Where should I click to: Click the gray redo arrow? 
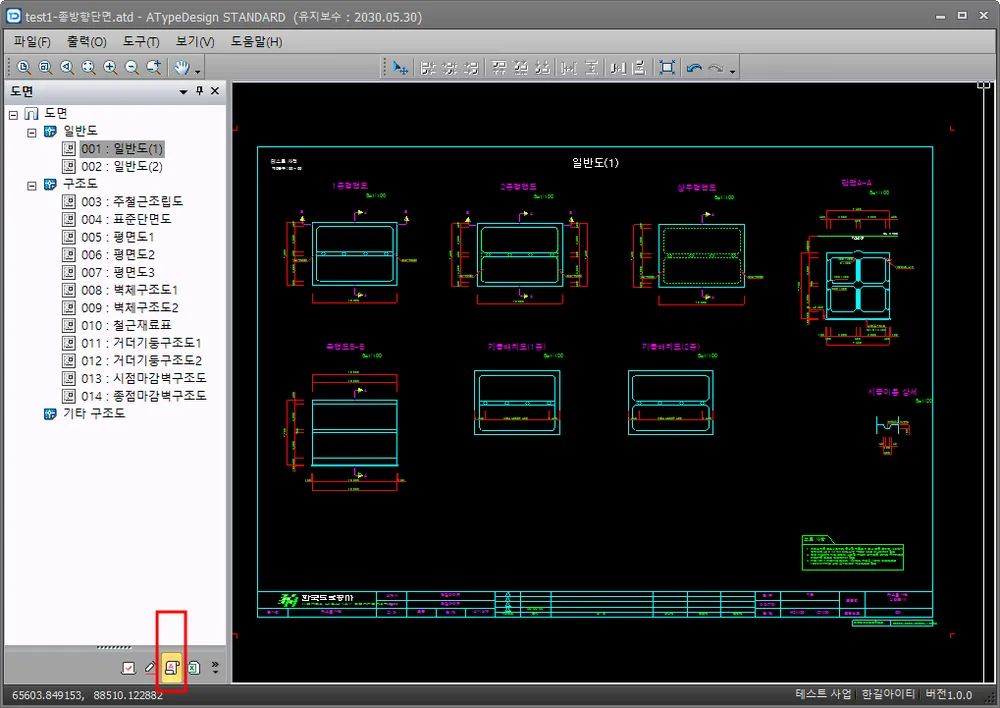[x=716, y=68]
